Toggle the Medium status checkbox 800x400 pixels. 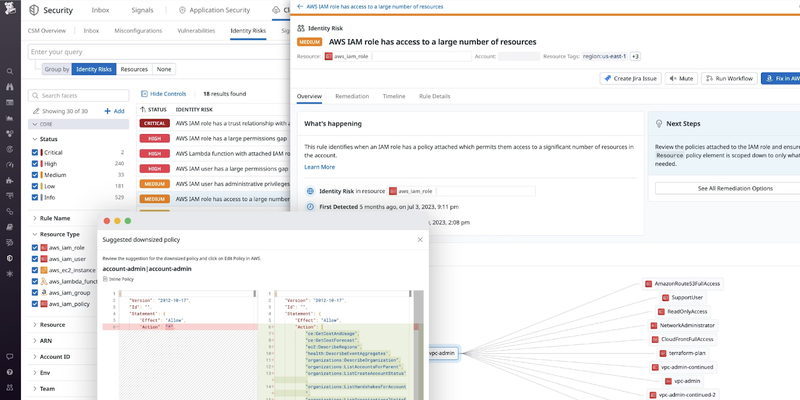(37, 174)
